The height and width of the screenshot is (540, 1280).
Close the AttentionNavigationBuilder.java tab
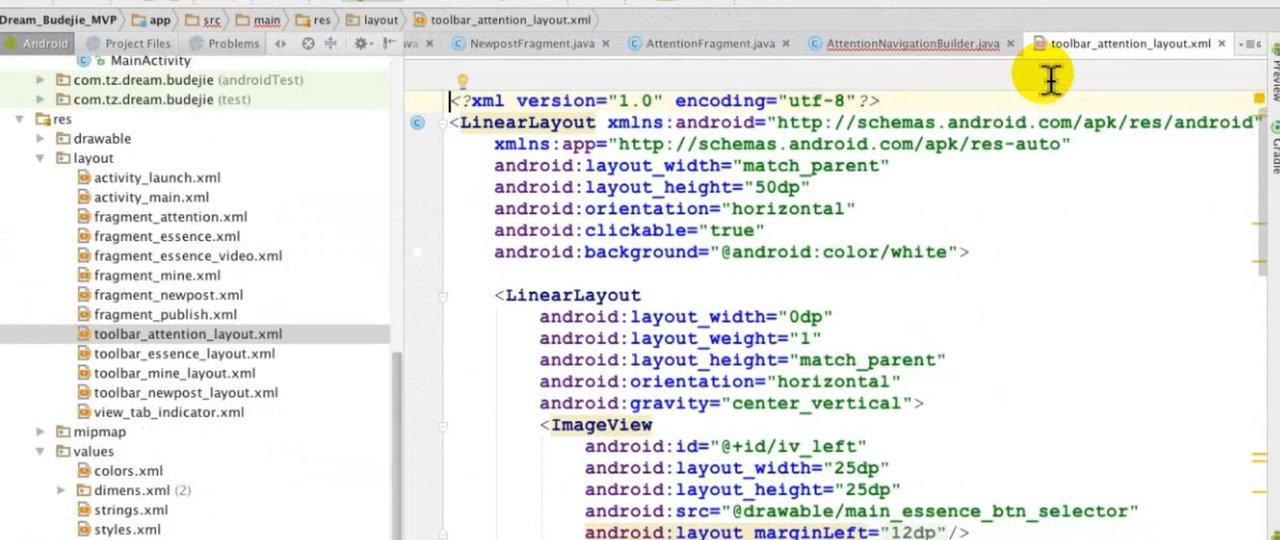click(x=1010, y=44)
